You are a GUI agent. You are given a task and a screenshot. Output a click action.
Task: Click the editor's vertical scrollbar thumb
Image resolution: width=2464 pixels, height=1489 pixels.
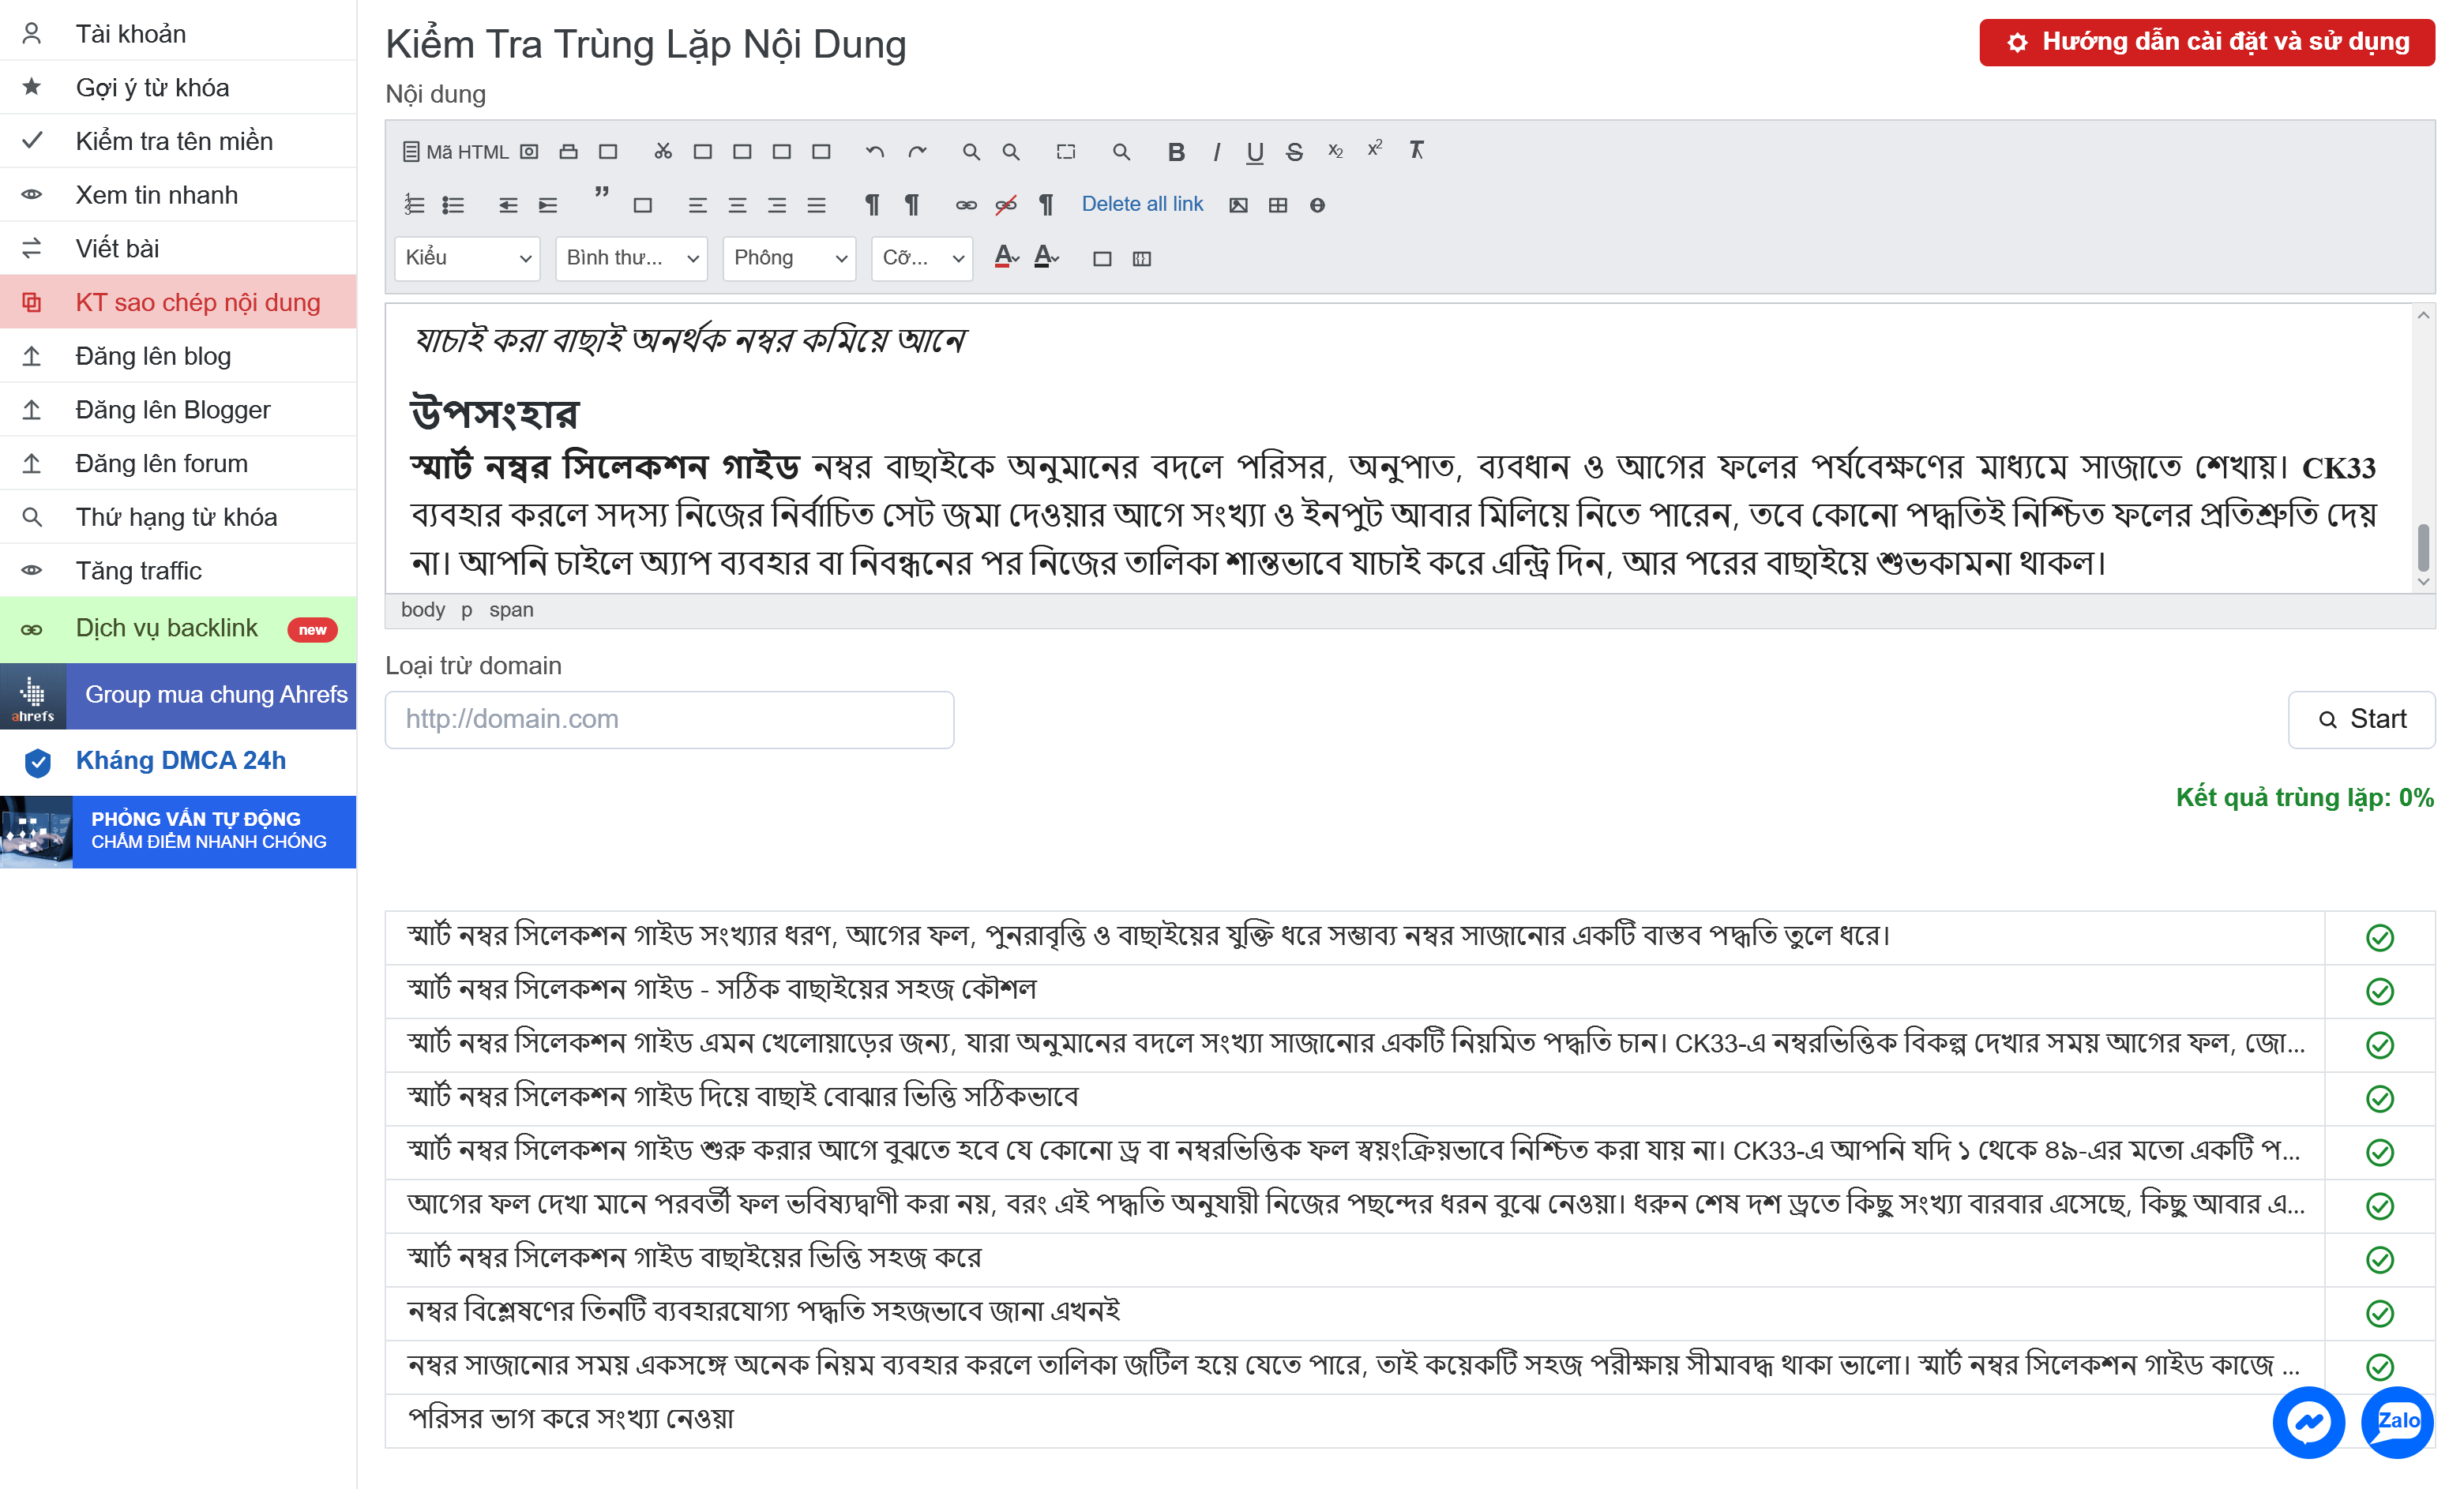pyautogui.click(x=2423, y=546)
